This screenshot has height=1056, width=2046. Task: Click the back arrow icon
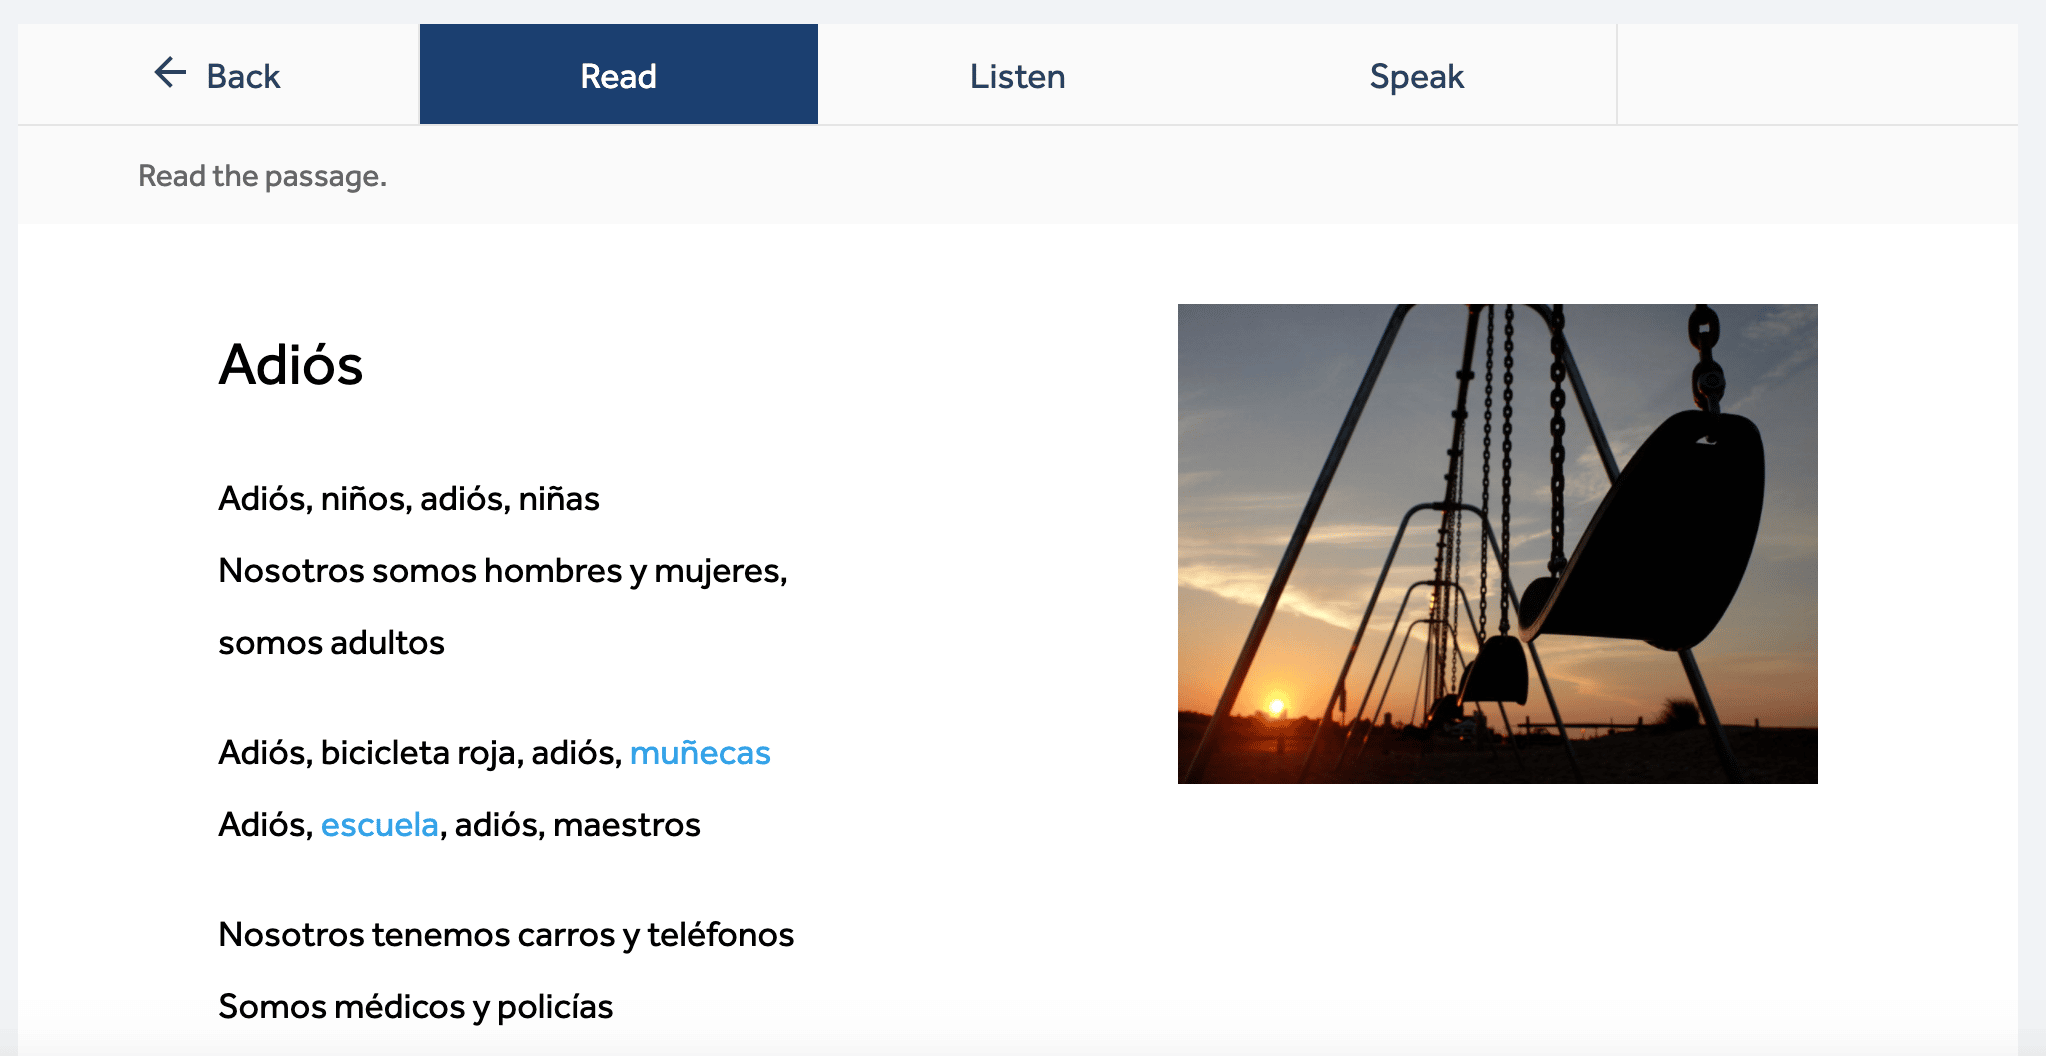(170, 73)
